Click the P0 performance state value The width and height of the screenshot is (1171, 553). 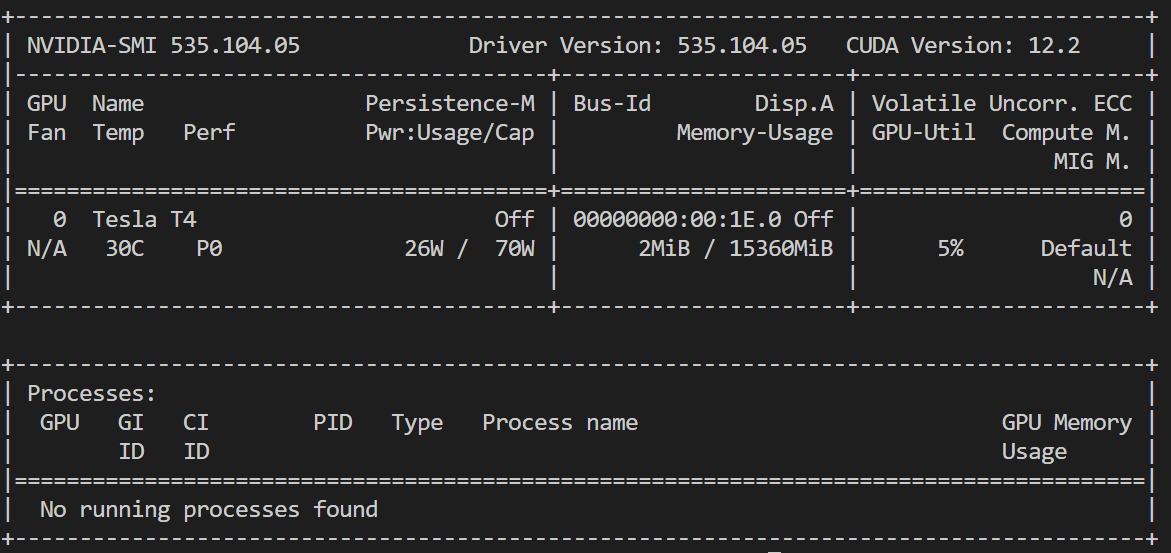pos(209,248)
